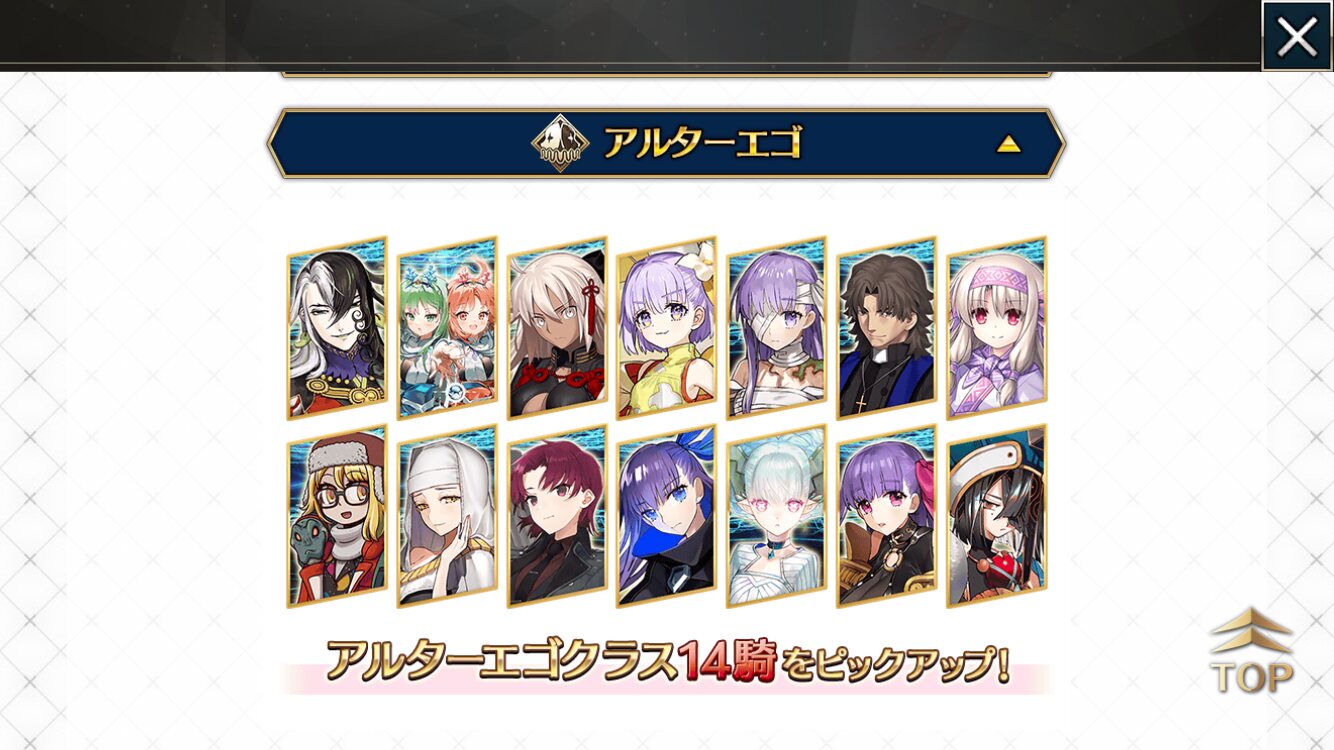Open the bandaged purple-haired servant card
Viewport: 1334px width, 750px height.
click(x=777, y=329)
